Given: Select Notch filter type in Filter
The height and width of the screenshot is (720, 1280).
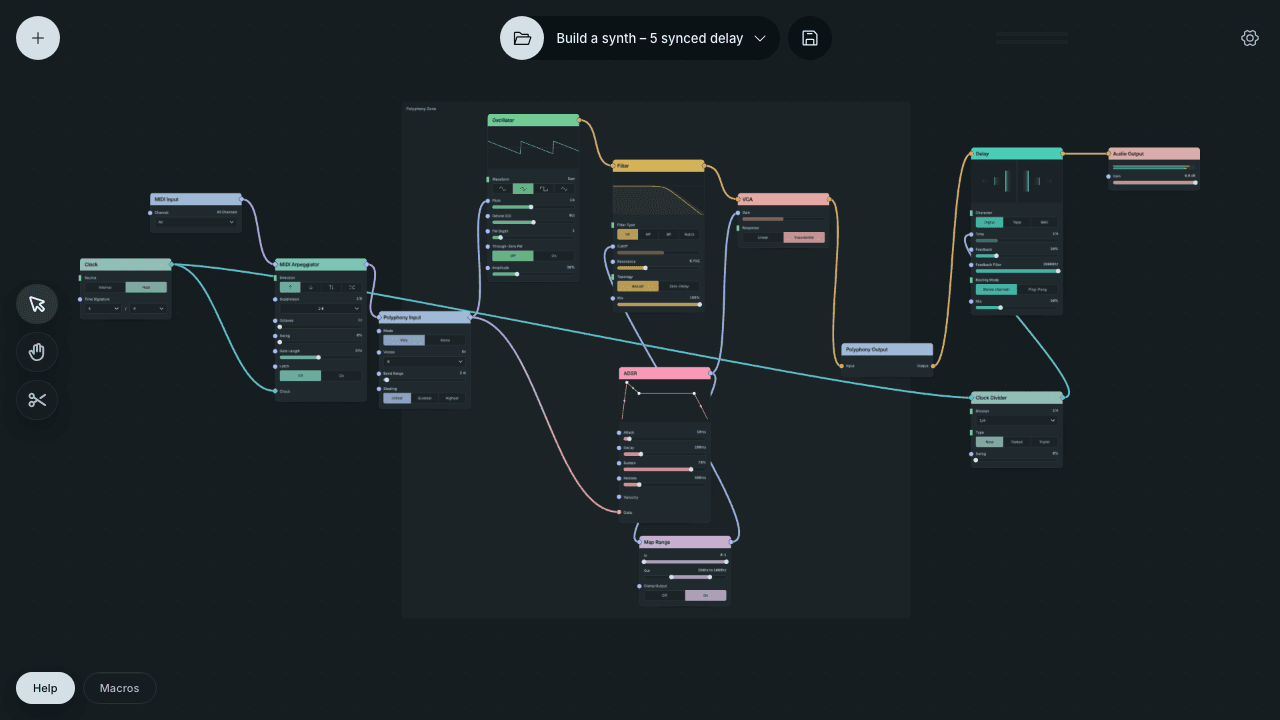Looking at the screenshot, I should (690, 234).
